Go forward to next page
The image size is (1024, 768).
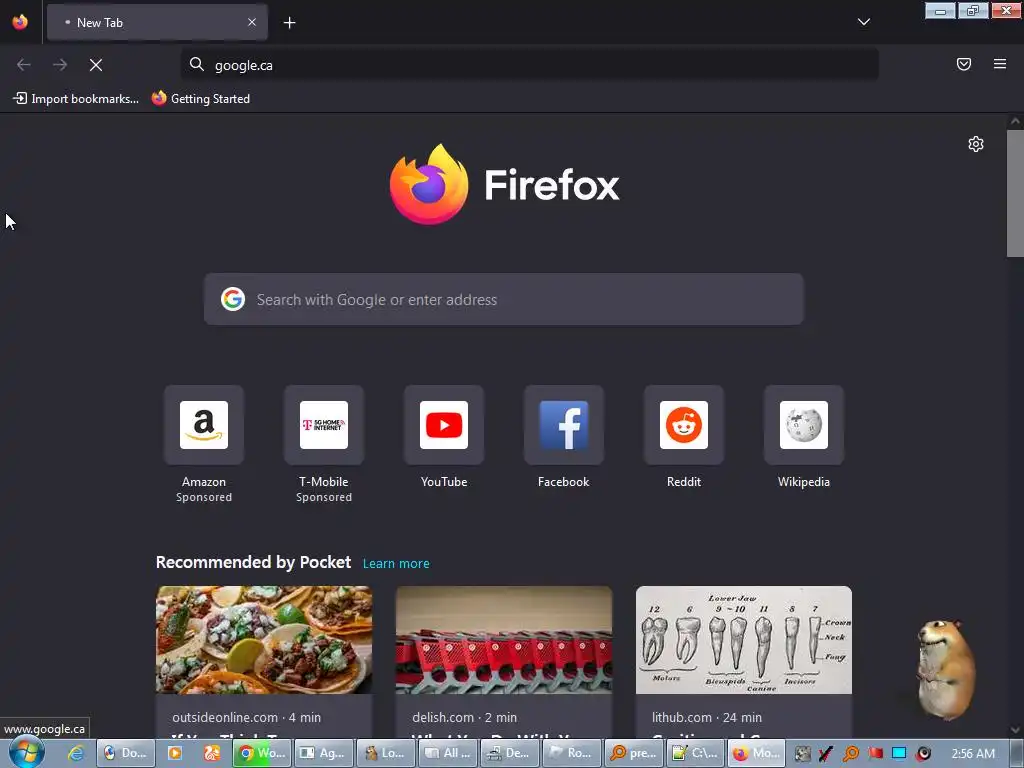pyautogui.click(x=60, y=65)
